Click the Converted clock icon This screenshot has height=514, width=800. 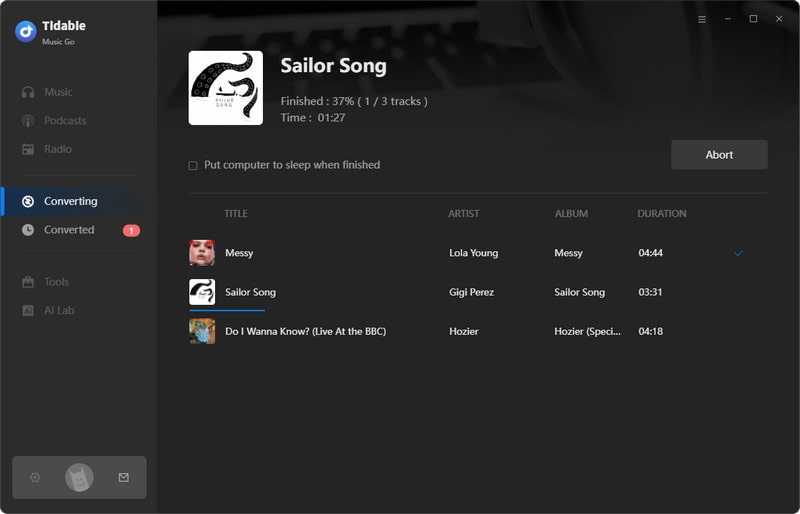[x=28, y=230]
